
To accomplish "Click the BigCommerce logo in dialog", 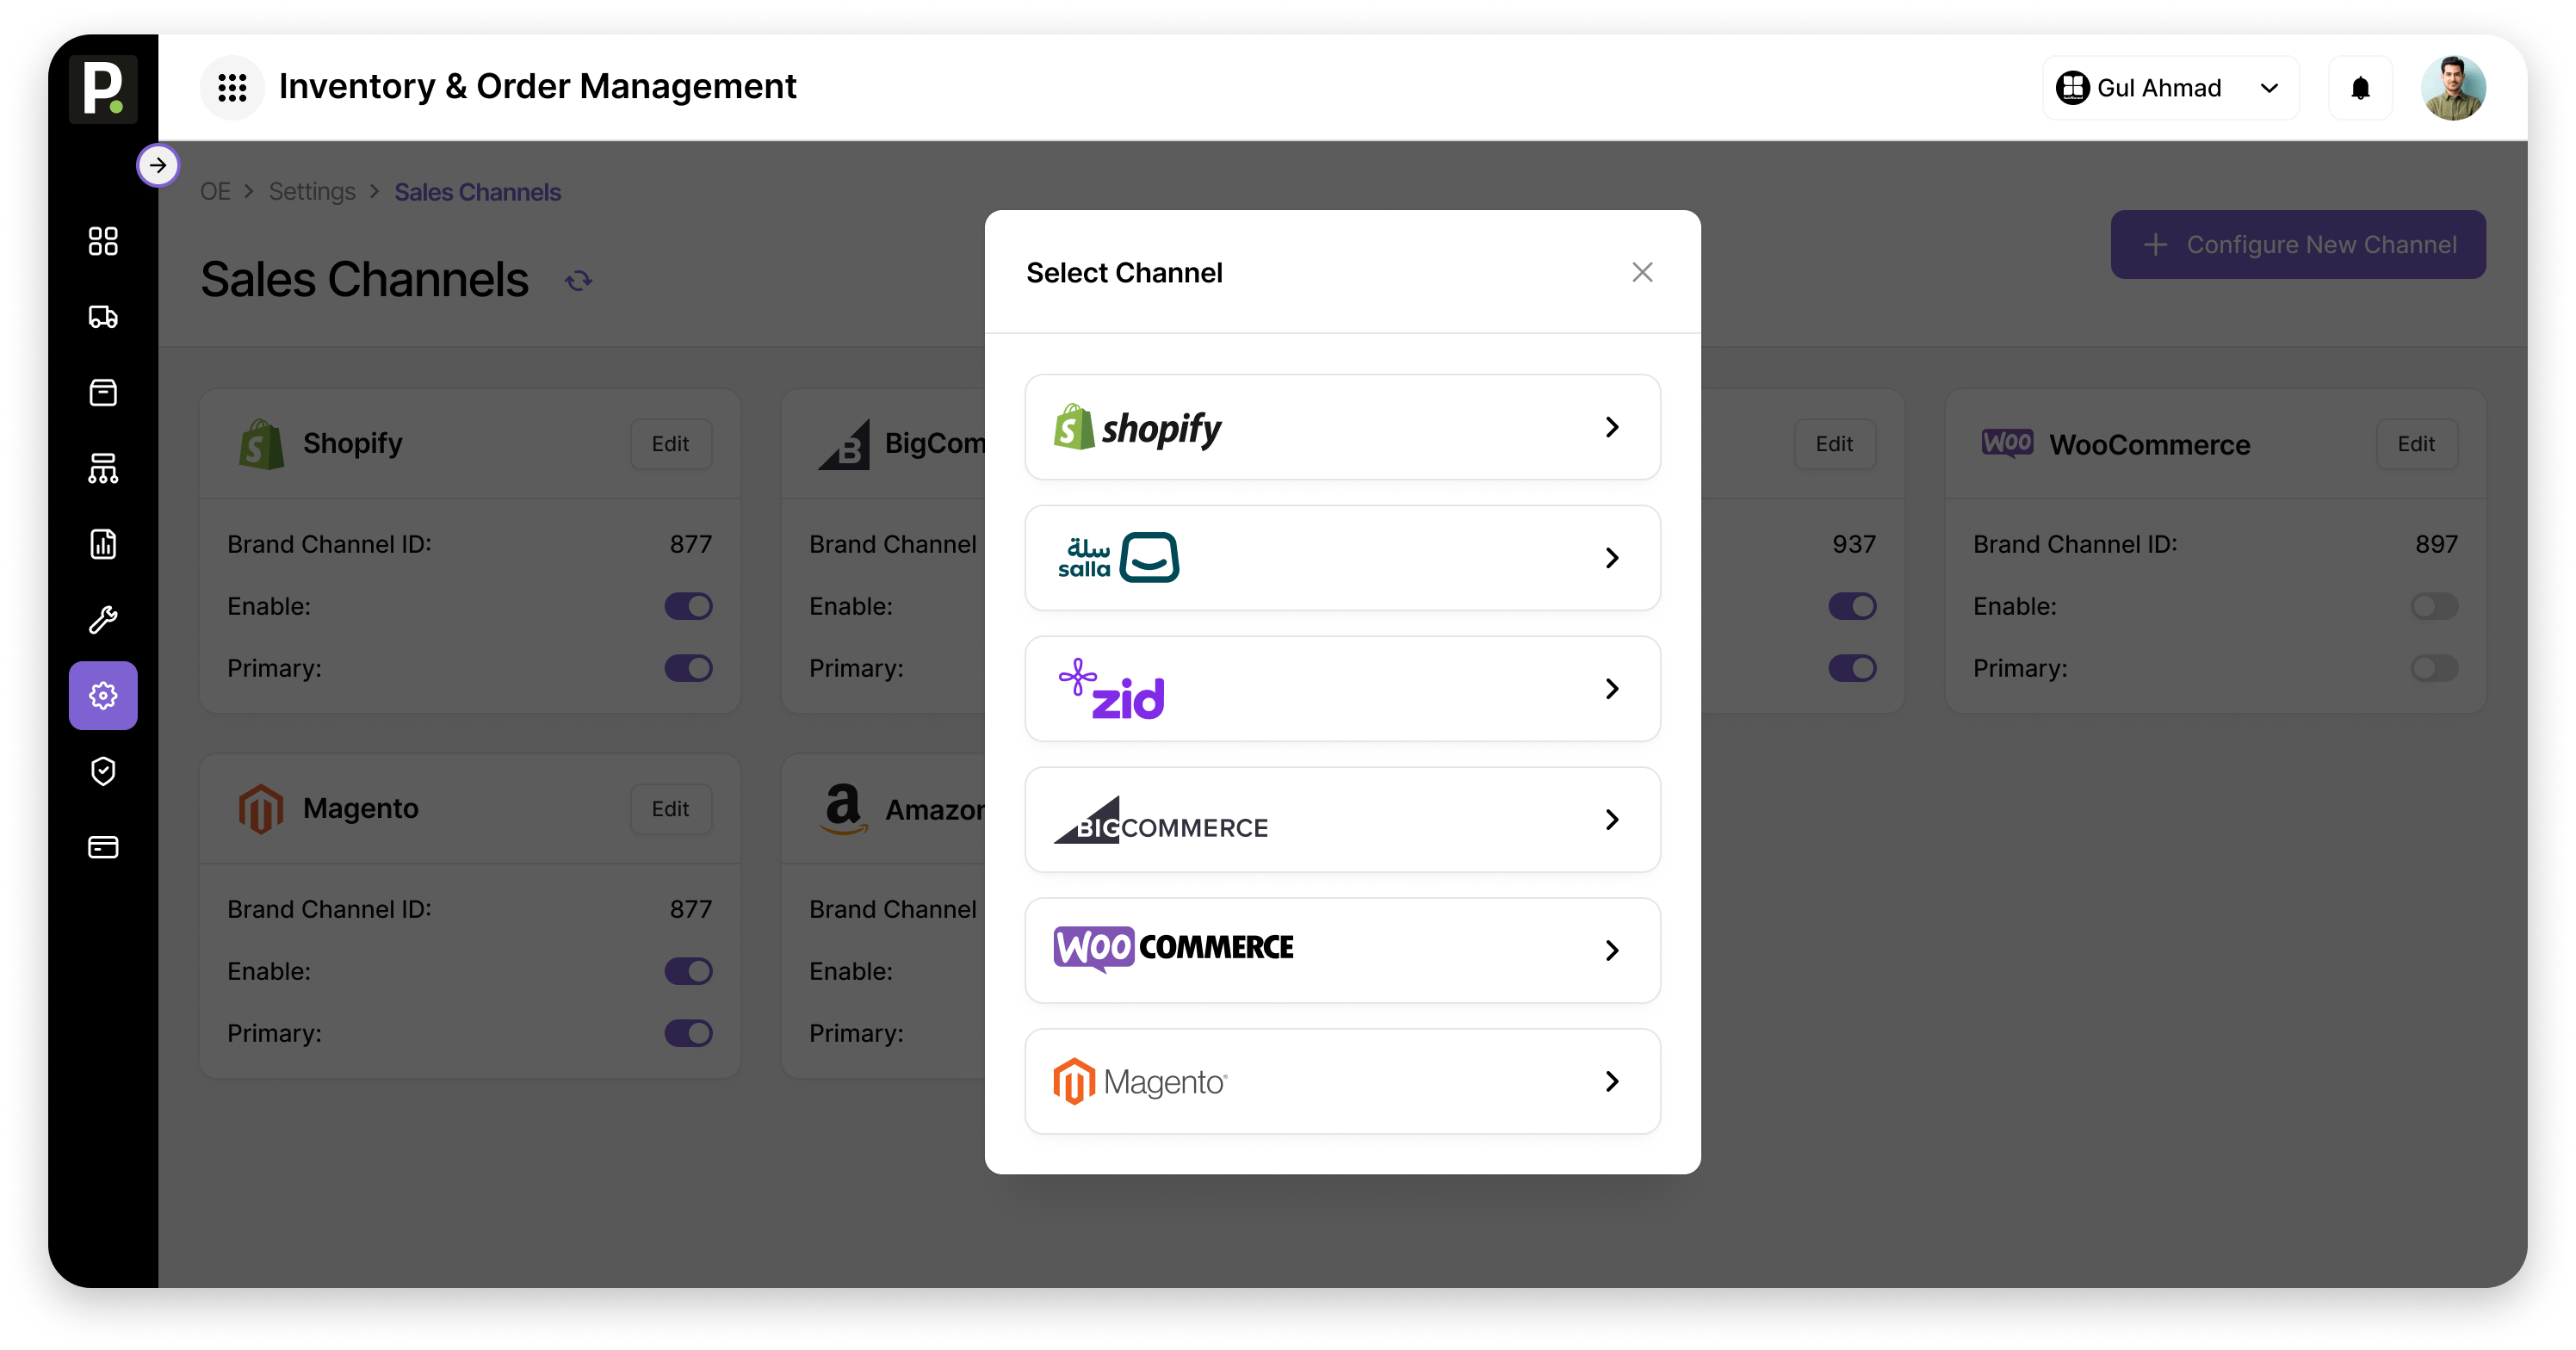I will pos(1161,820).
